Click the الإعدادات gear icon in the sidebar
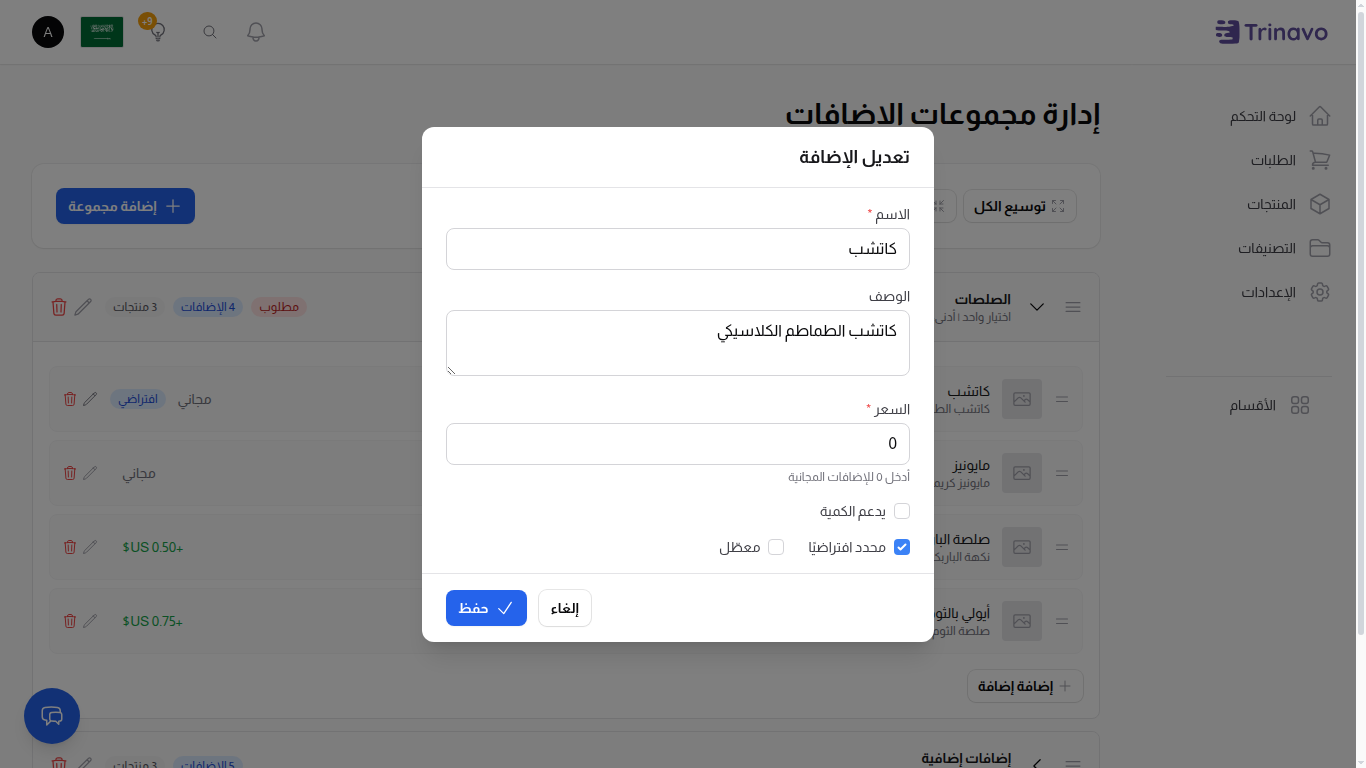The width and height of the screenshot is (1366, 768). point(1320,292)
